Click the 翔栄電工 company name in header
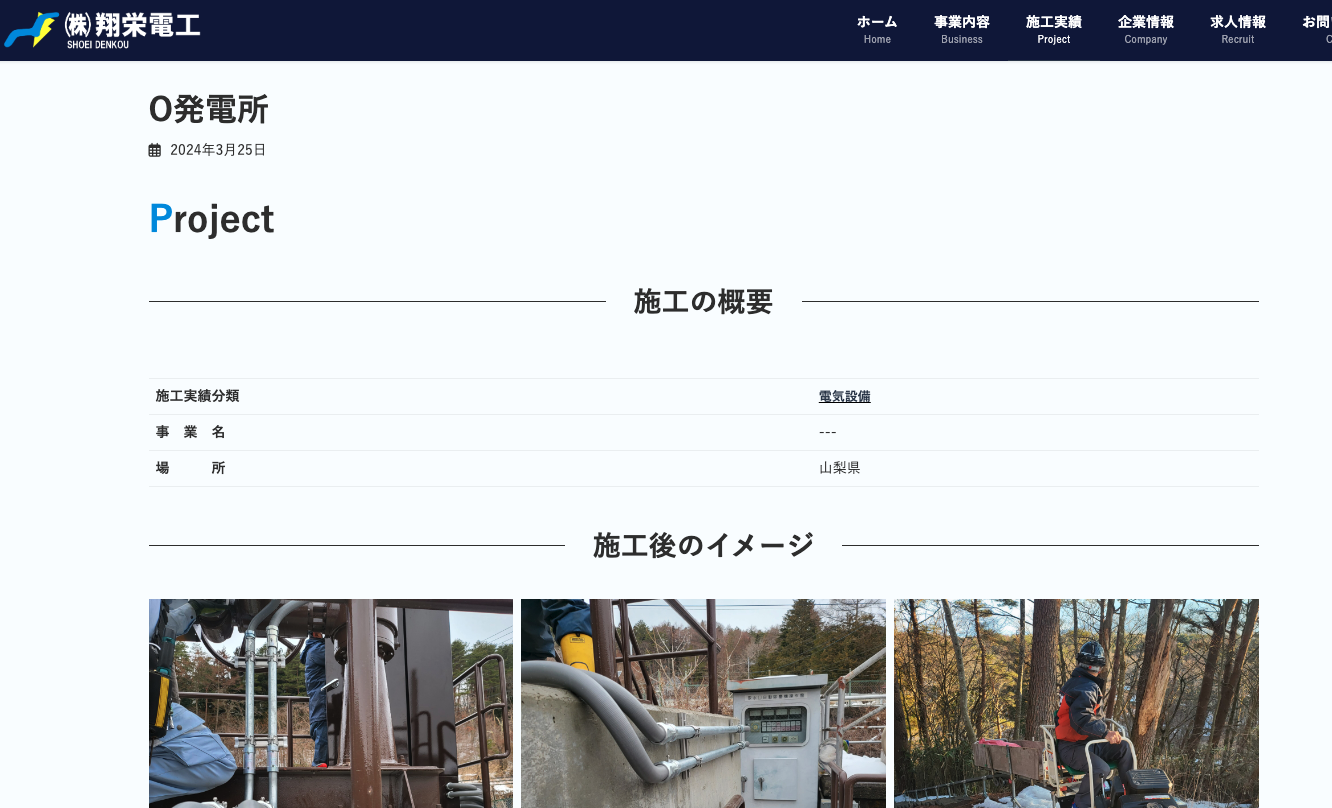 pos(133,25)
